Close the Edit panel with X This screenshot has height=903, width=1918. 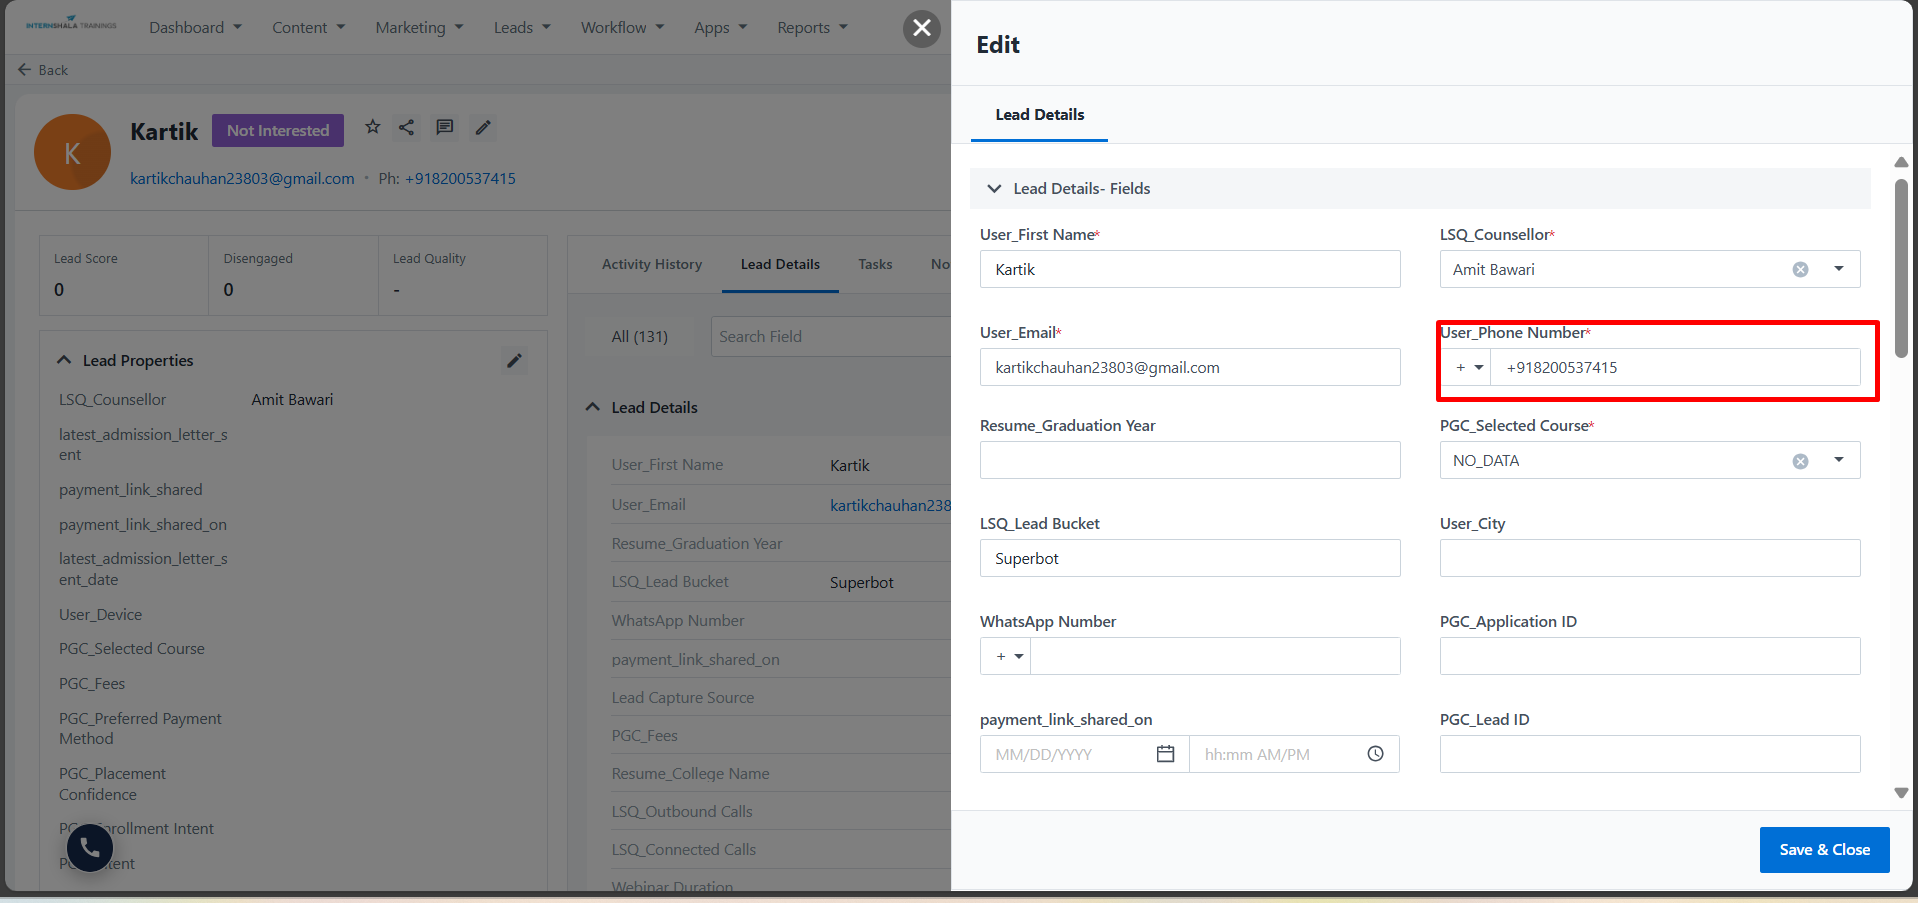(x=922, y=28)
